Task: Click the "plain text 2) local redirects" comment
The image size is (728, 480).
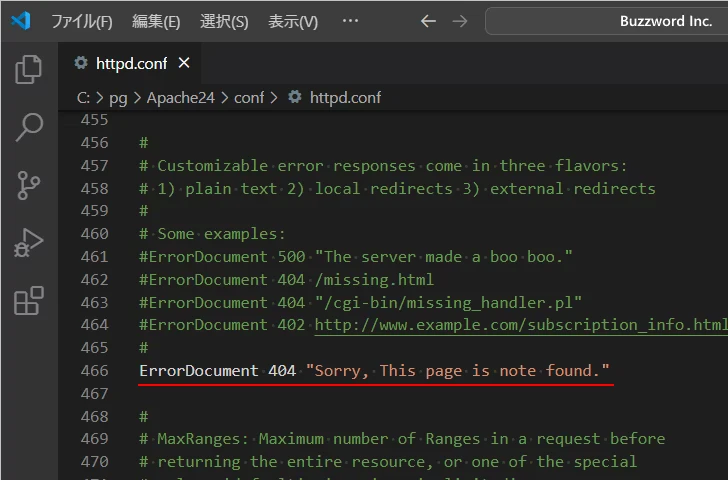Action: click(x=397, y=188)
